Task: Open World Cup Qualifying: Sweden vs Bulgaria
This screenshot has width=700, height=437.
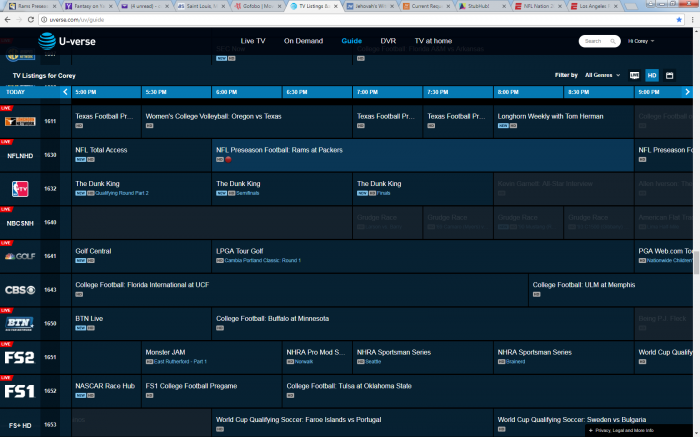Action: 593,423
